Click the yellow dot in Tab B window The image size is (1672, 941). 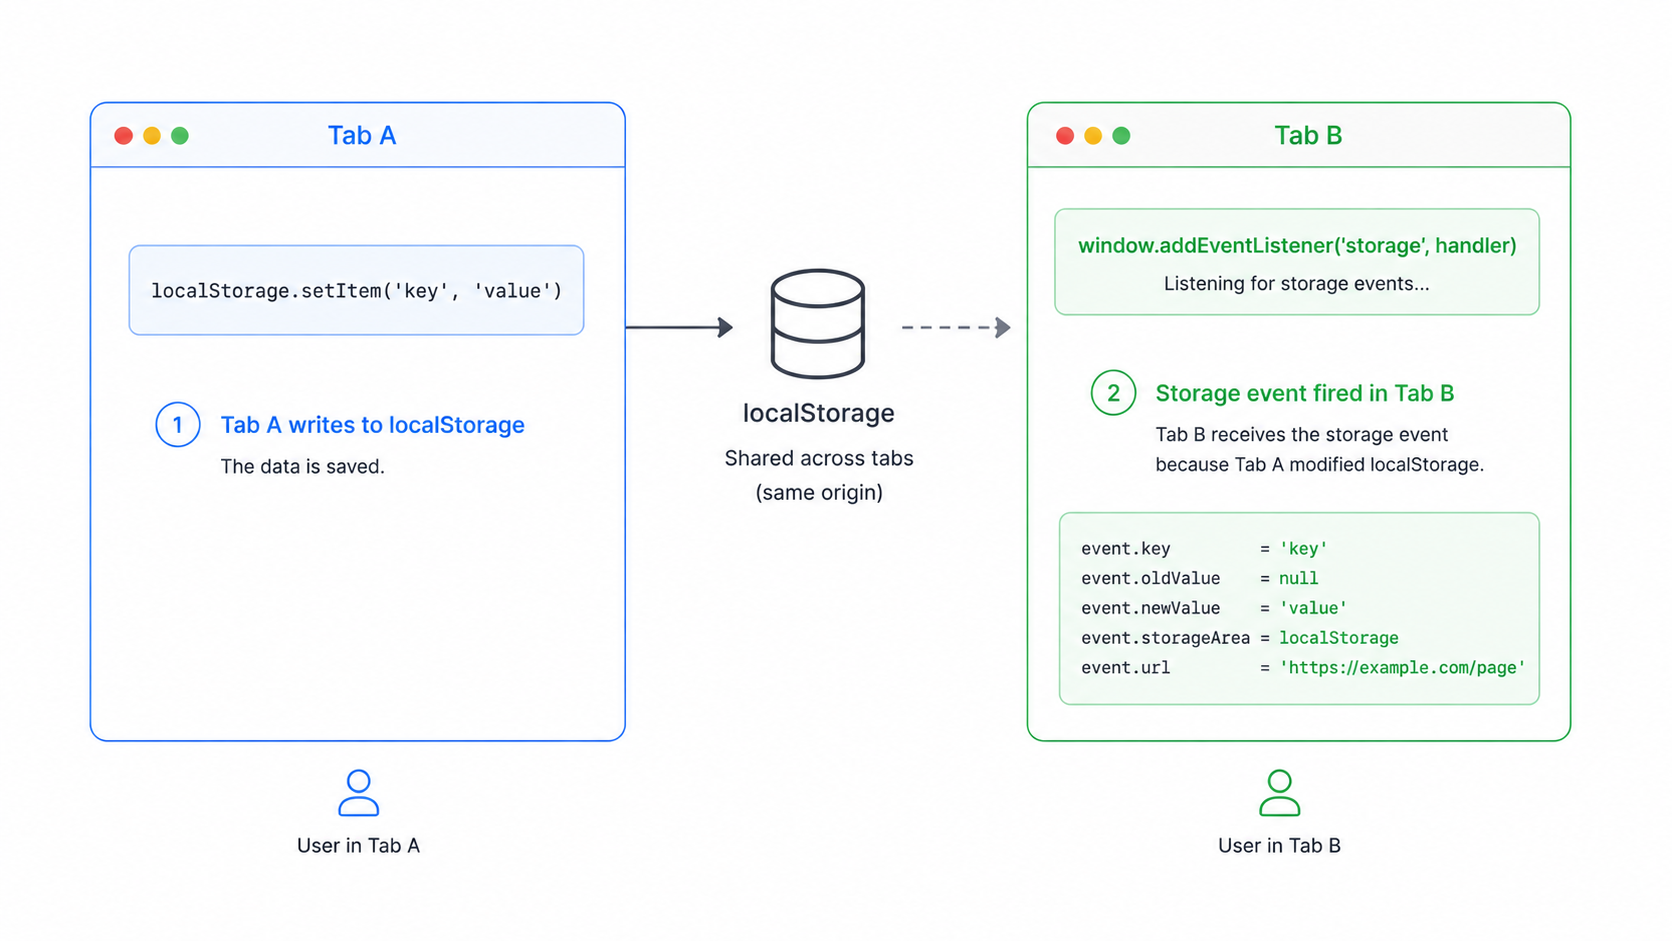pyautogui.click(x=1093, y=136)
